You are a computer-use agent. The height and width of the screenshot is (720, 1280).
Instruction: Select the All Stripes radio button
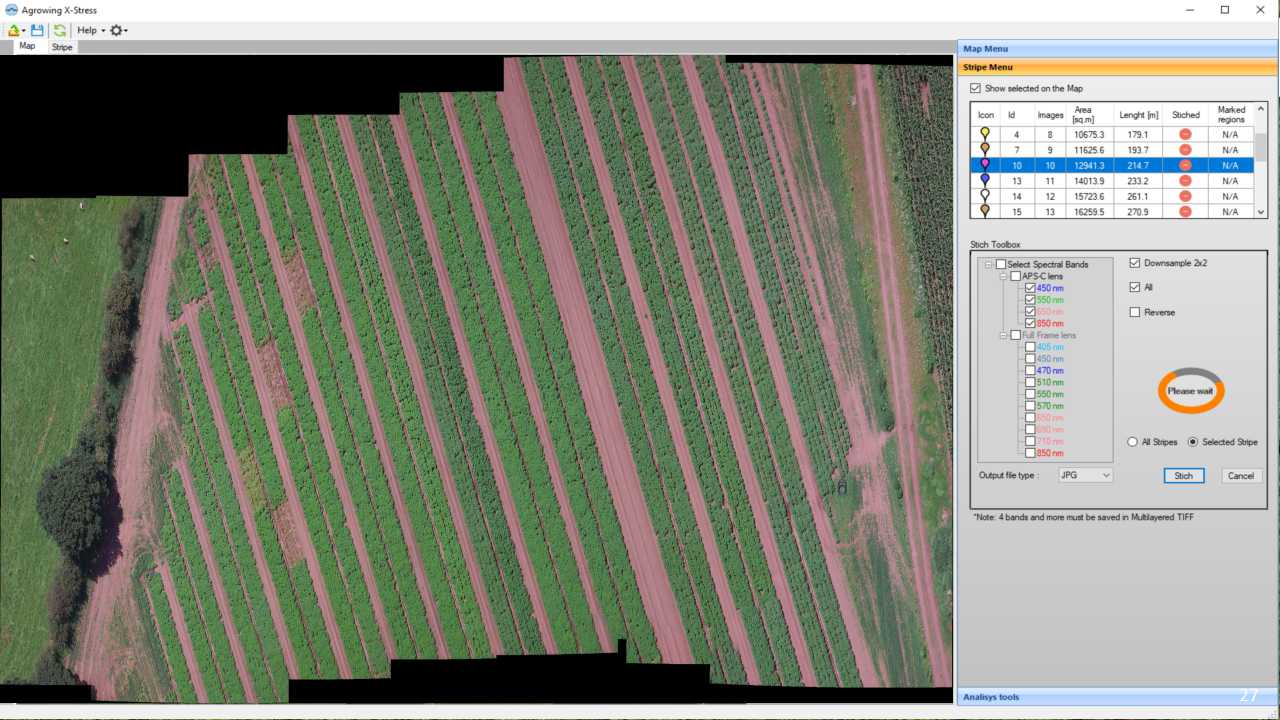(x=1132, y=442)
